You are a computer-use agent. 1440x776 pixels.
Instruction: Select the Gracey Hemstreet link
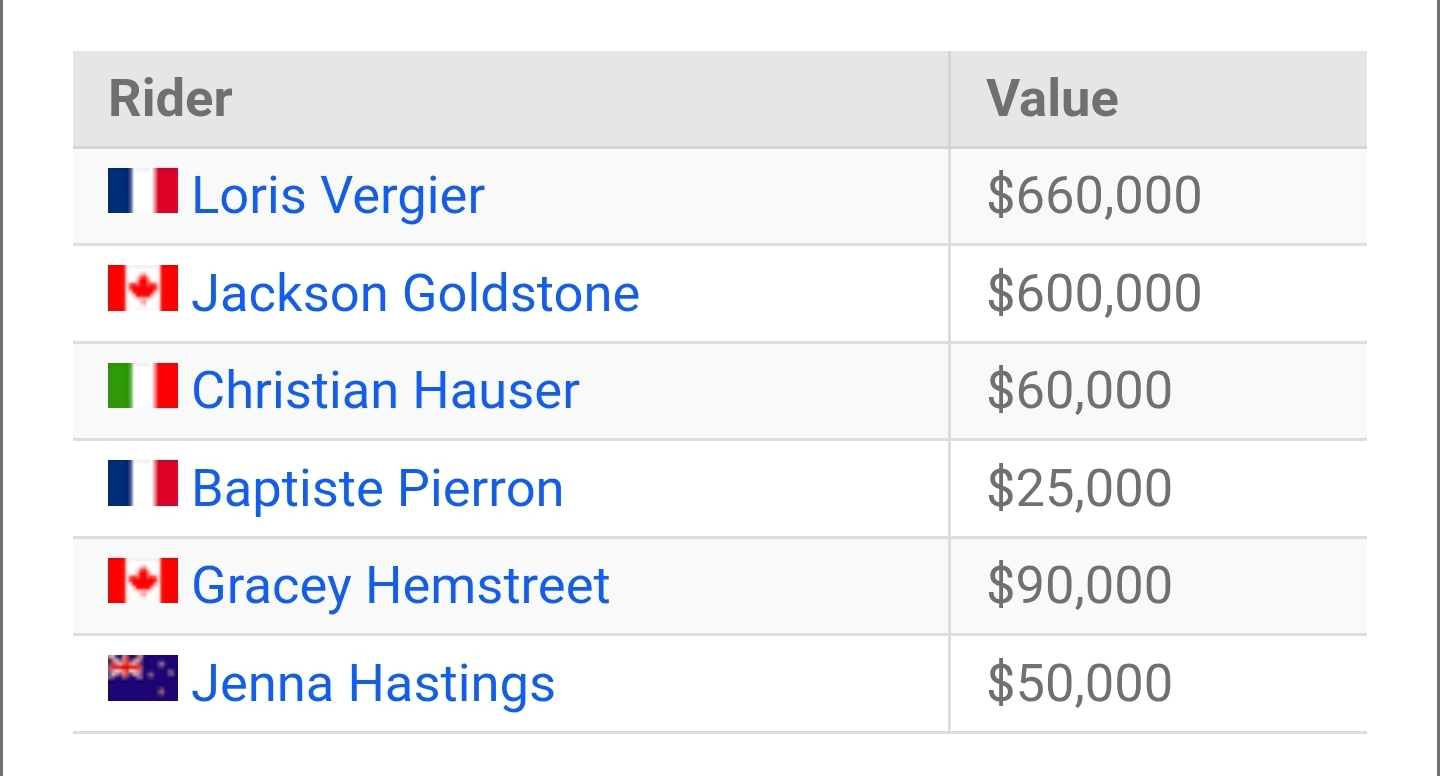coord(400,586)
